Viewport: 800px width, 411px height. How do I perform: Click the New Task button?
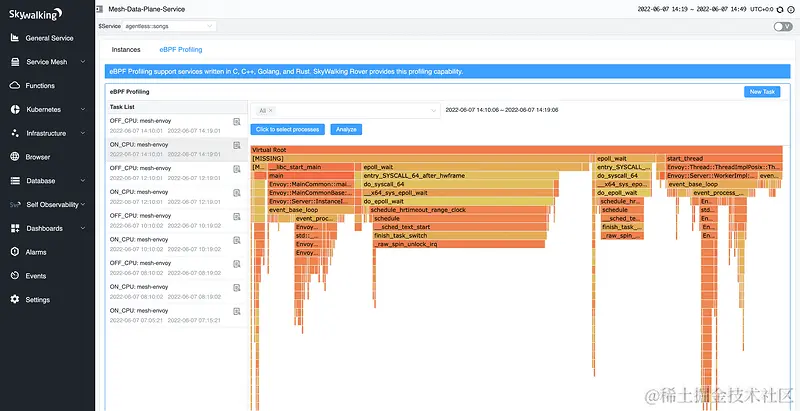click(x=762, y=92)
